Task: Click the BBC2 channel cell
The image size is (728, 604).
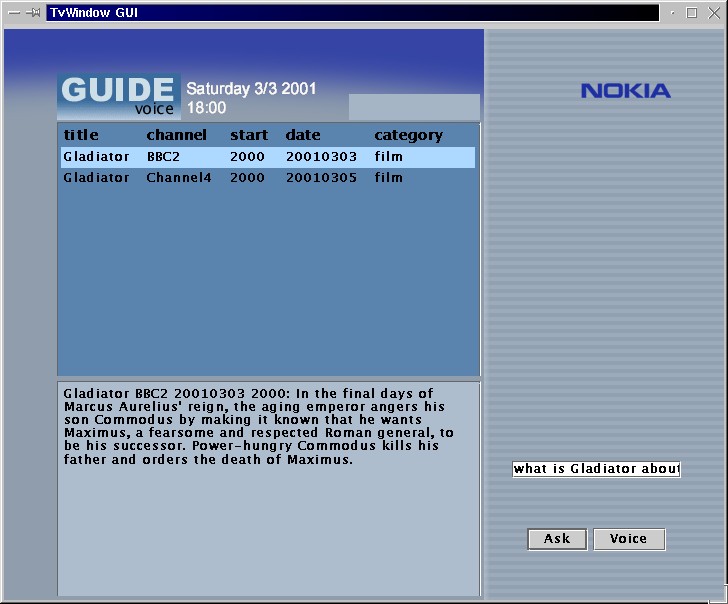Action: click(x=163, y=157)
